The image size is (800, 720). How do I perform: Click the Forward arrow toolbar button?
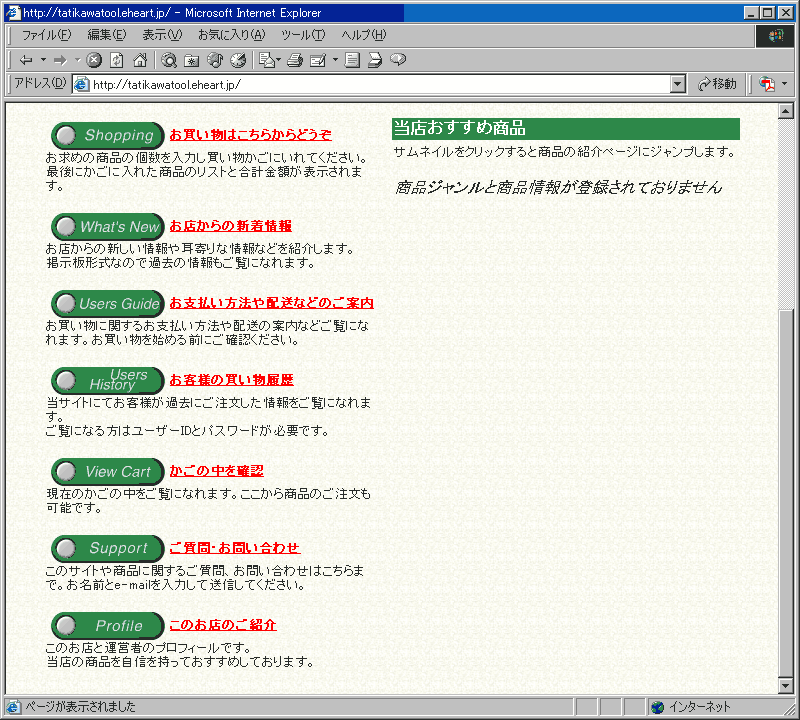(x=61, y=60)
